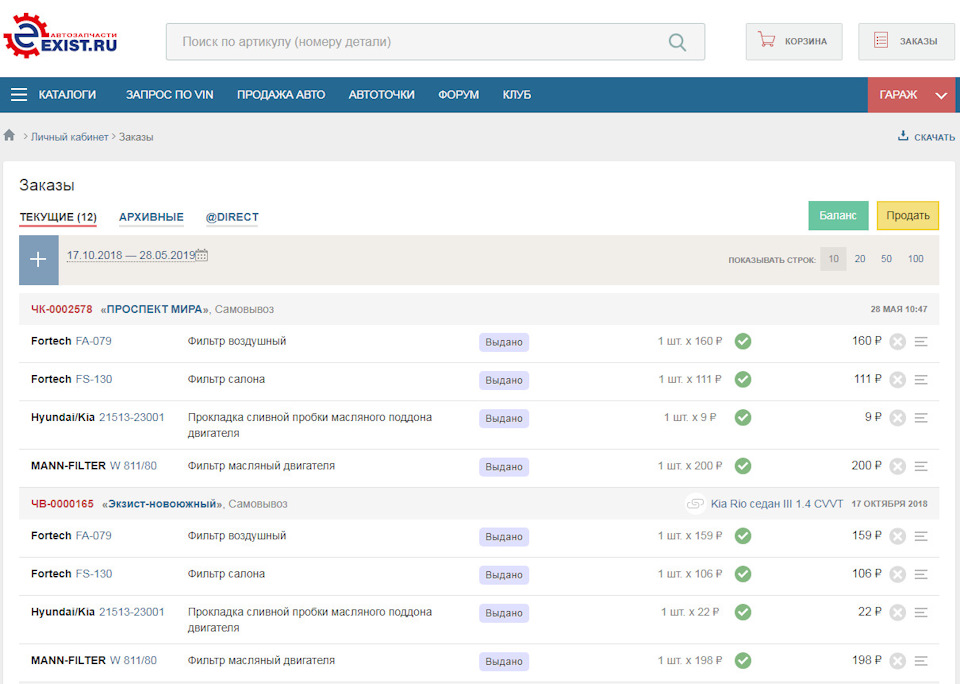Open row menu icon for 106 ₽ item
960x684 pixels.
921,574
